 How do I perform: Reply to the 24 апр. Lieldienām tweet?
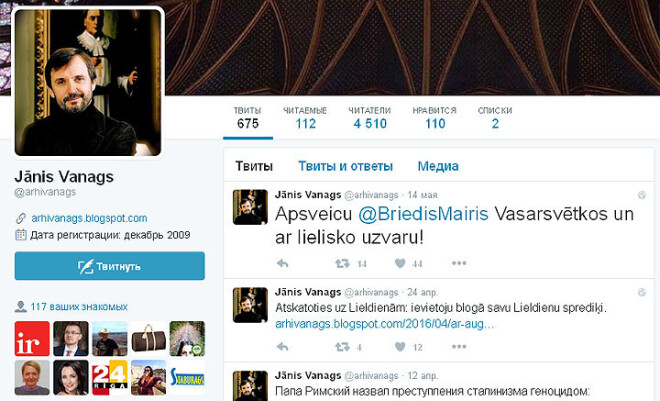pos(282,347)
